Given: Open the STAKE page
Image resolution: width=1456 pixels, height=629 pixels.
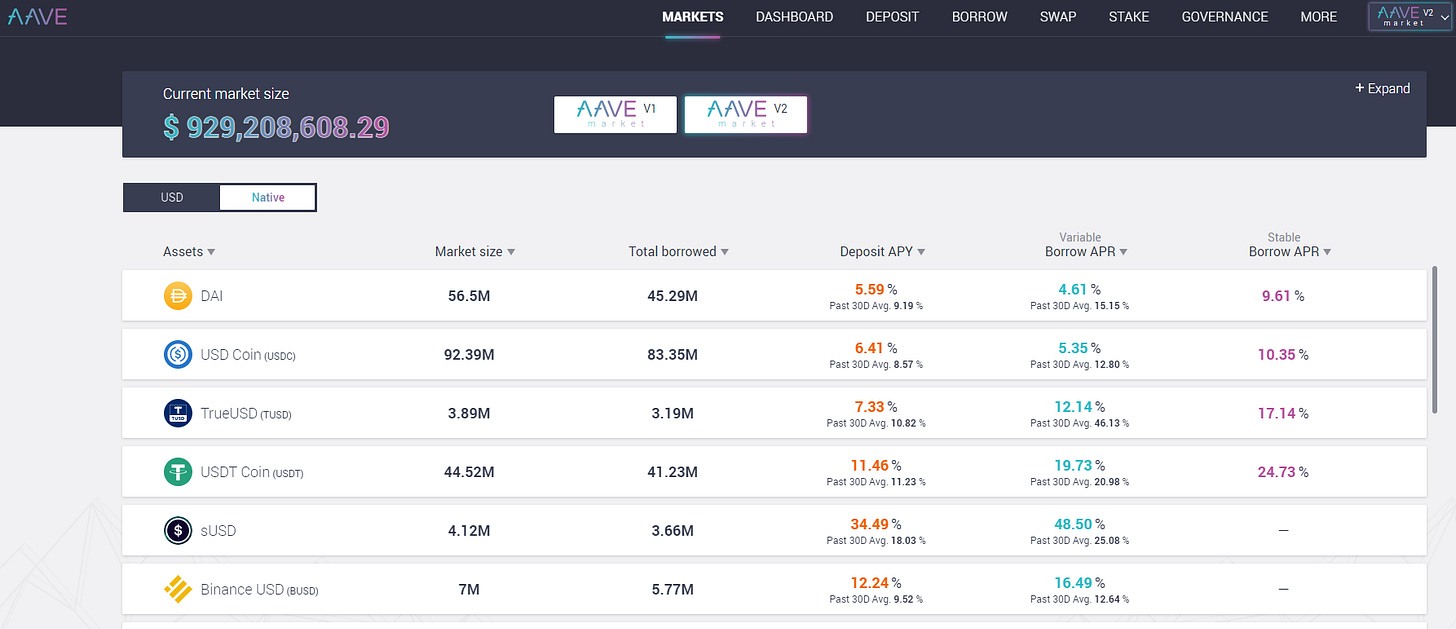Looking at the screenshot, I should pyautogui.click(x=1129, y=17).
